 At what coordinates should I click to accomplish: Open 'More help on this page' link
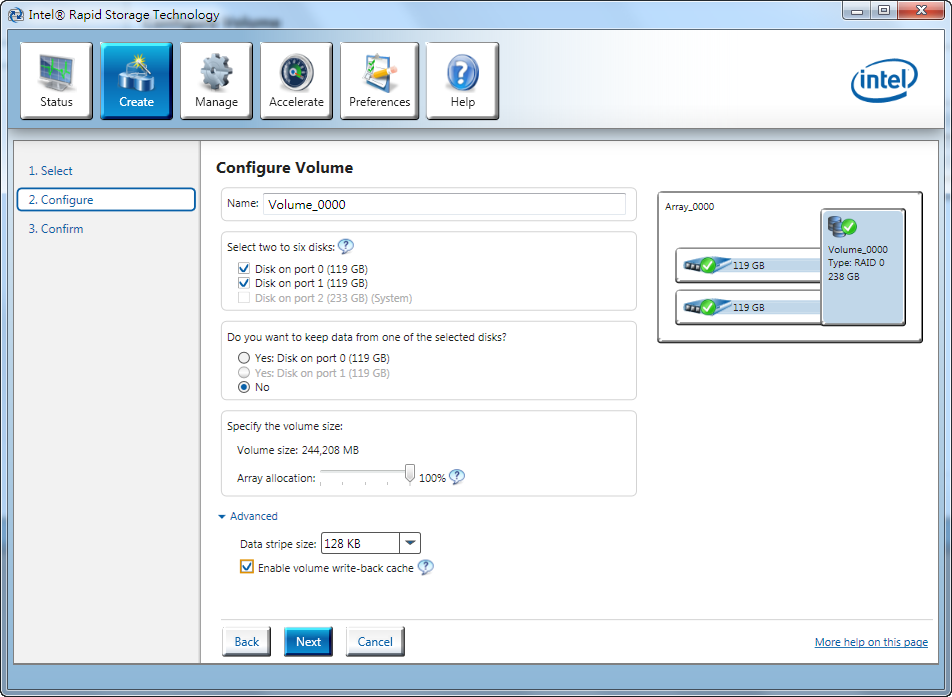[x=871, y=642]
